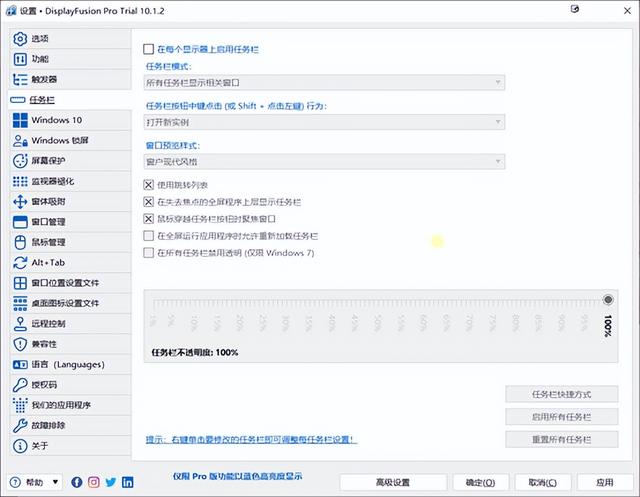Enable 在每个显示器上启用任务栏 checkbox
Screen dimensions: 640x497
click(x=149, y=49)
